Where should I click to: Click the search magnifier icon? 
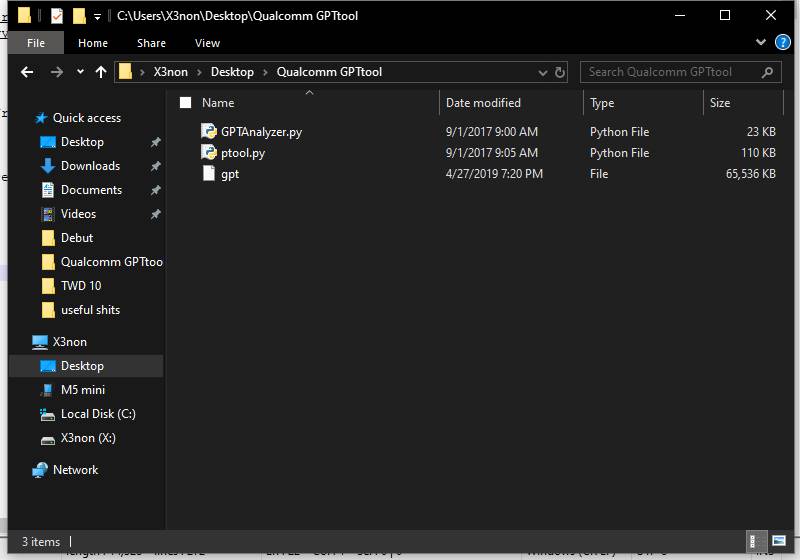coord(767,72)
